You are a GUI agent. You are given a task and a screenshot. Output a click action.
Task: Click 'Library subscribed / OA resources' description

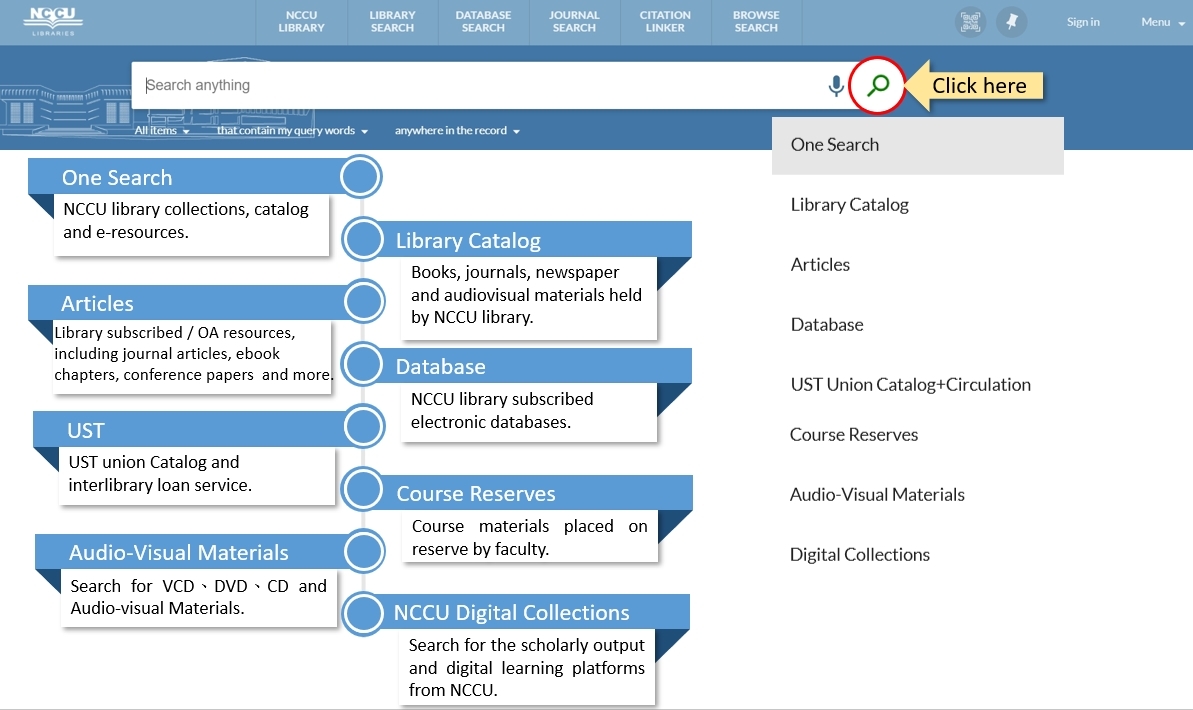coord(193,353)
